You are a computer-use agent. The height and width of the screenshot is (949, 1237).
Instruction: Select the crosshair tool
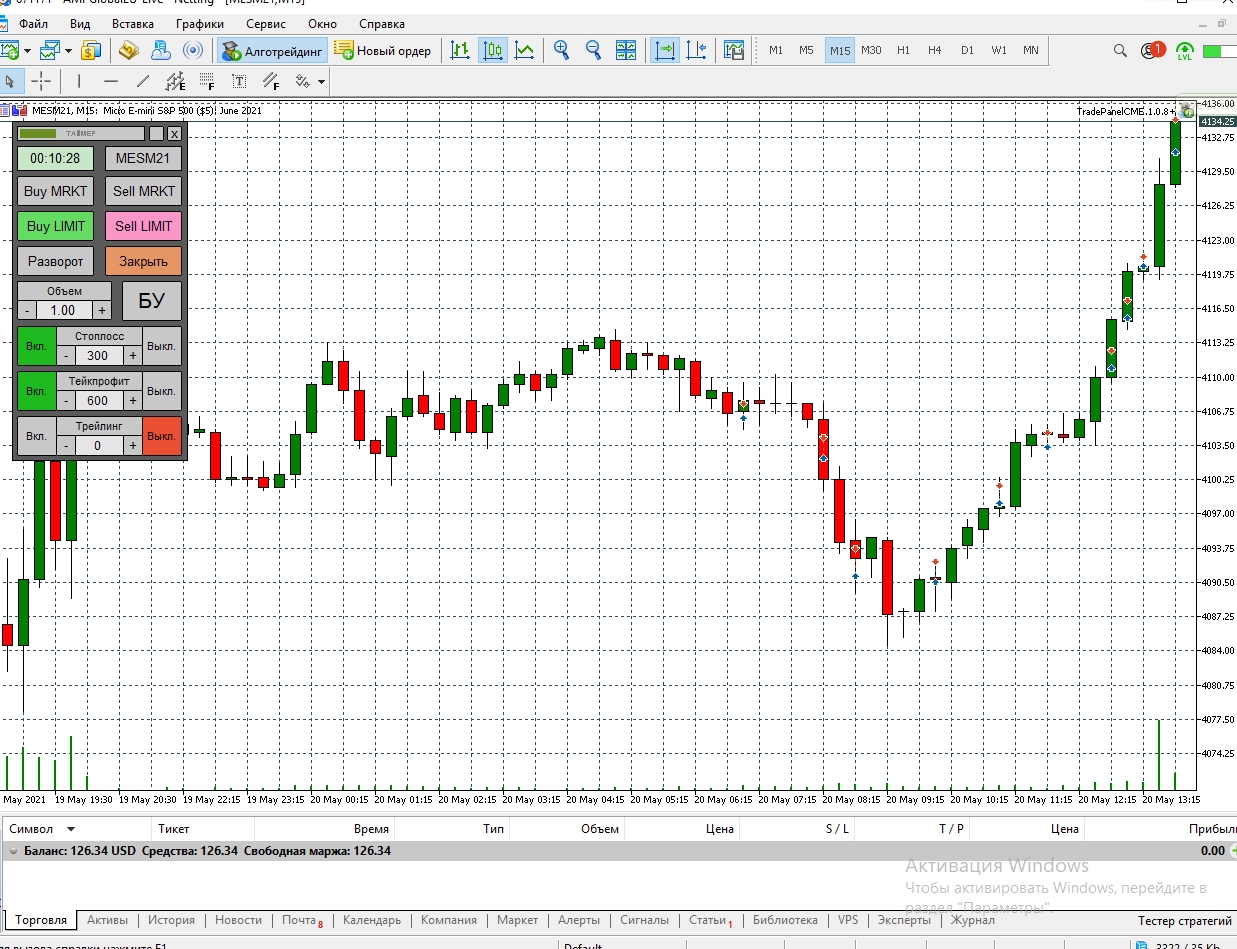pos(41,81)
